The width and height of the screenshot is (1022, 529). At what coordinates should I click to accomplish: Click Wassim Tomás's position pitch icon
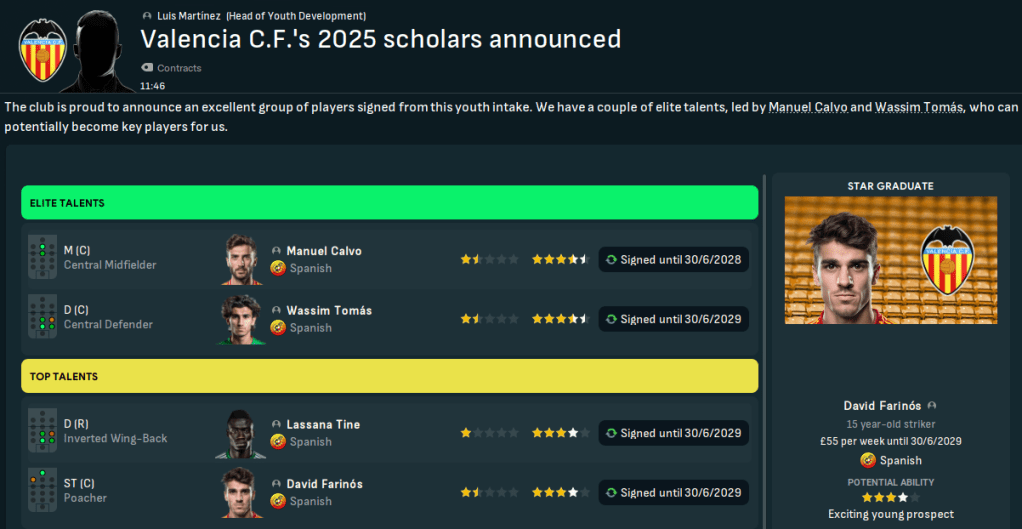click(x=43, y=318)
